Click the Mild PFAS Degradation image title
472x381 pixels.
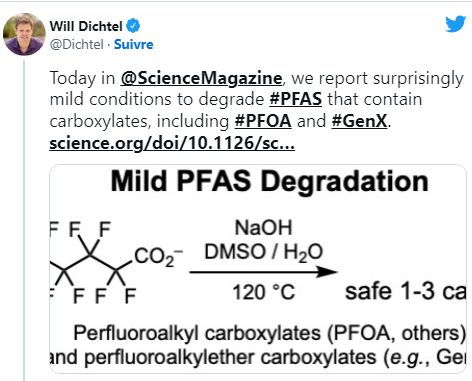click(269, 182)
